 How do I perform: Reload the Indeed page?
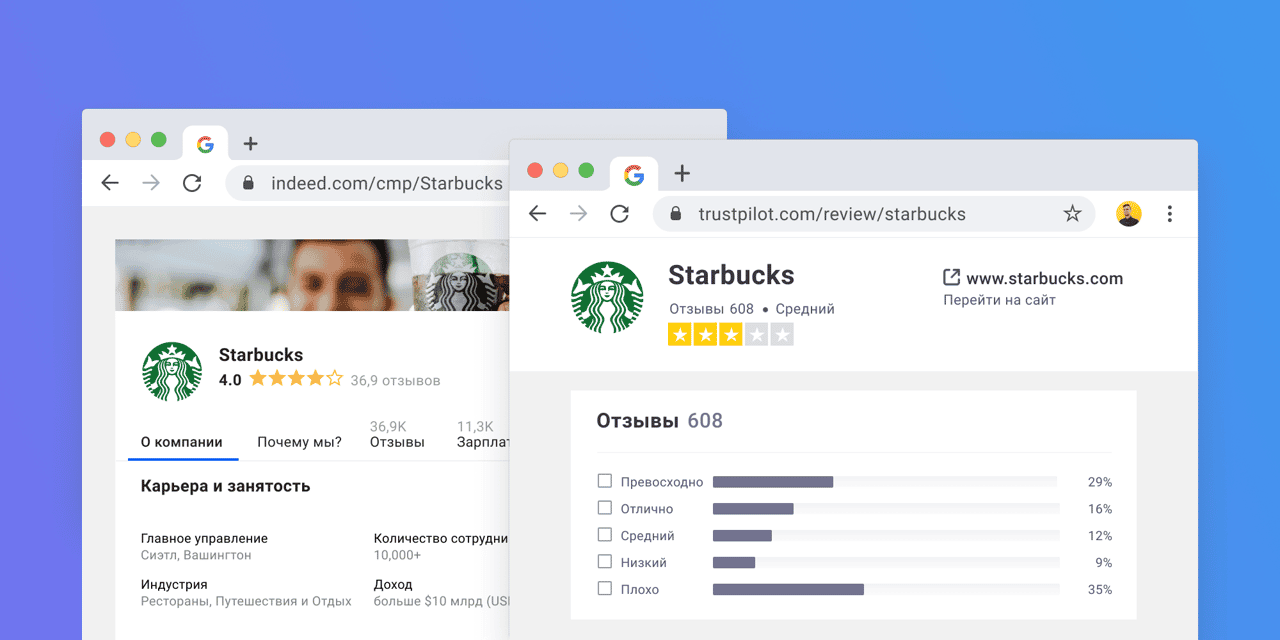click(192, 183)
